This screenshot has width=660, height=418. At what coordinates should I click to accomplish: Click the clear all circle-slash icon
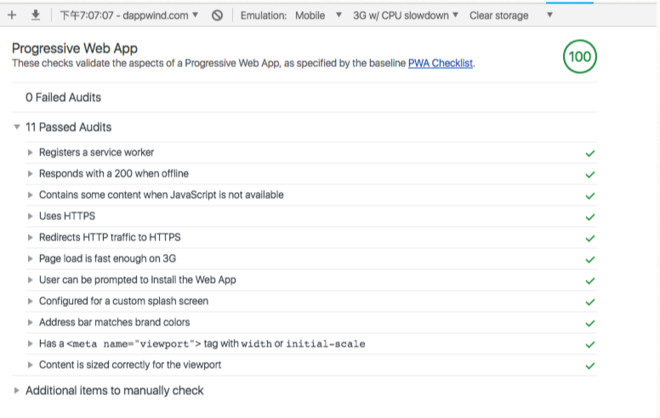tap(217, 16)
